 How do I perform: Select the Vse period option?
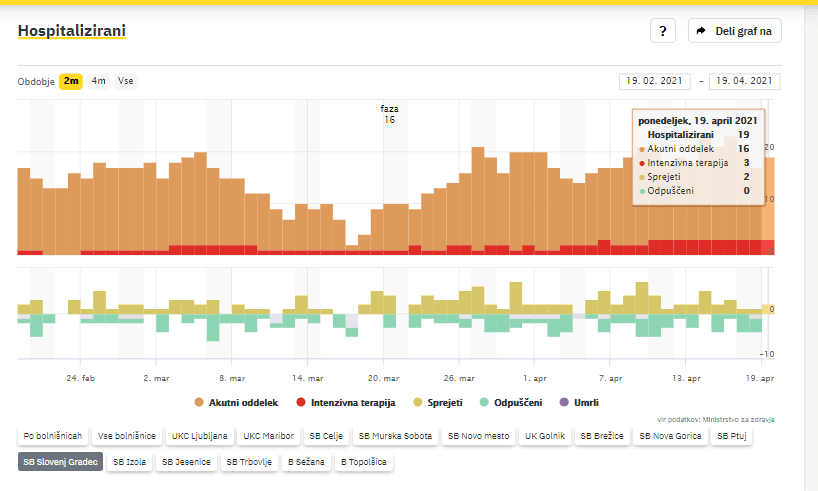pos(126,81)
